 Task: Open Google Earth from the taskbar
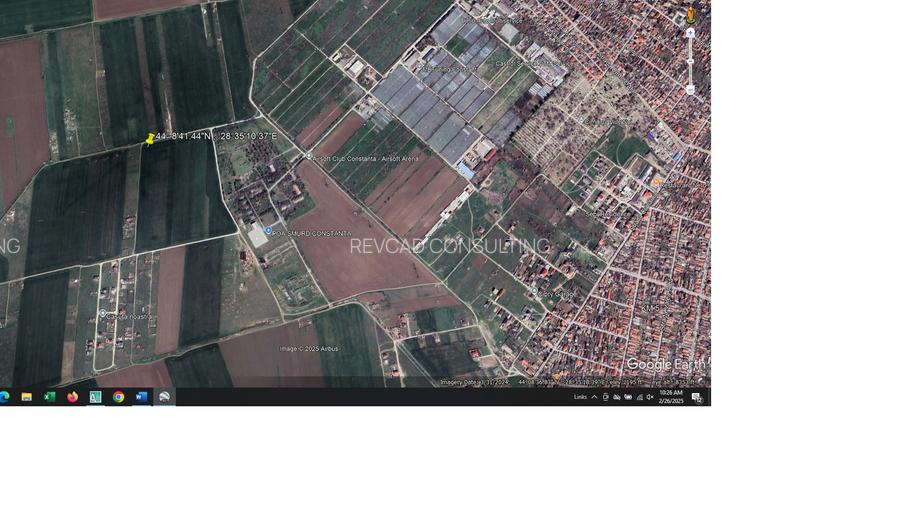click(164, 397)
